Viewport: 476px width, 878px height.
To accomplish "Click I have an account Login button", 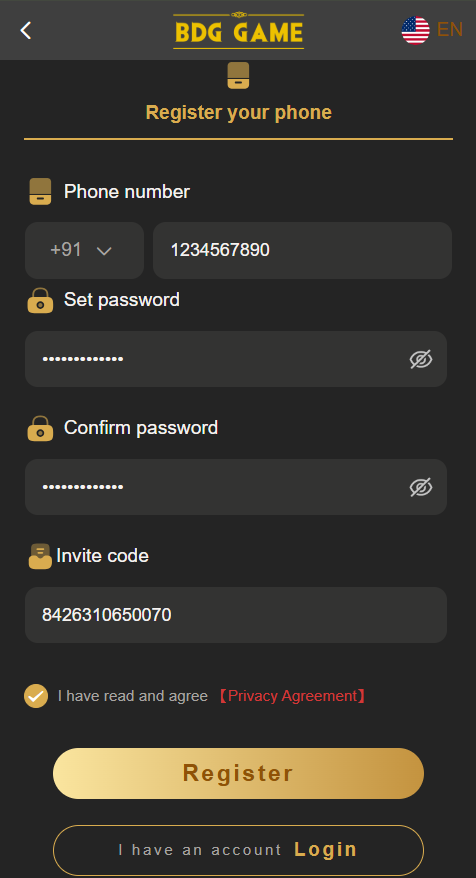I will (239, 849).
